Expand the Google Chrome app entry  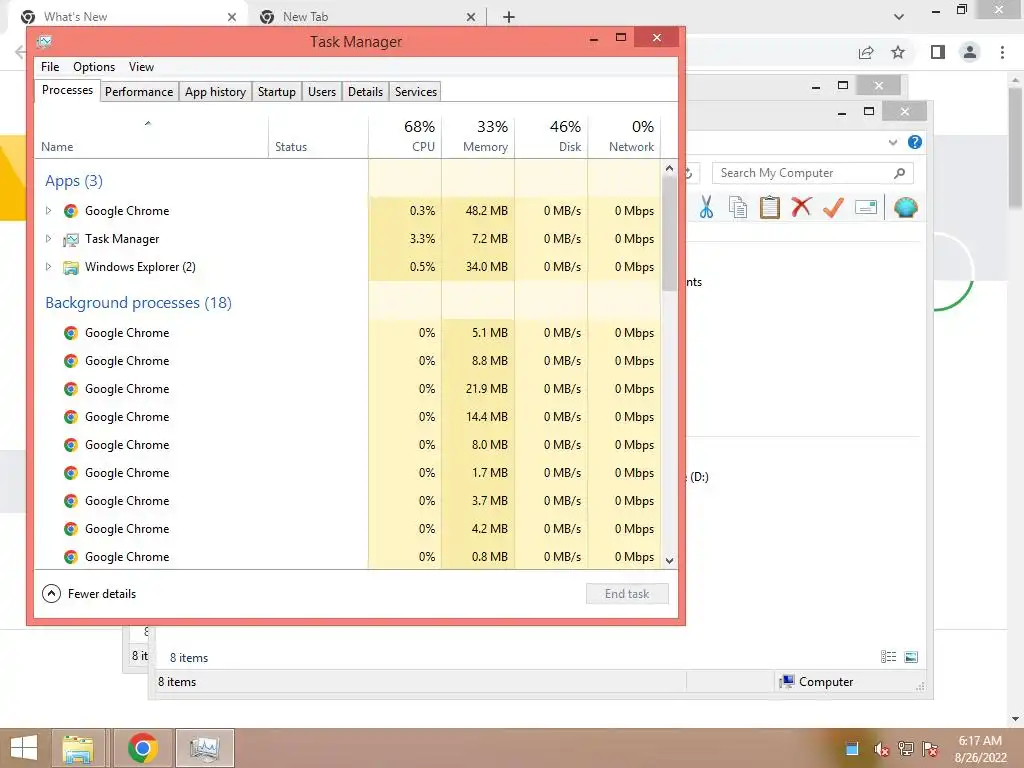48,211
